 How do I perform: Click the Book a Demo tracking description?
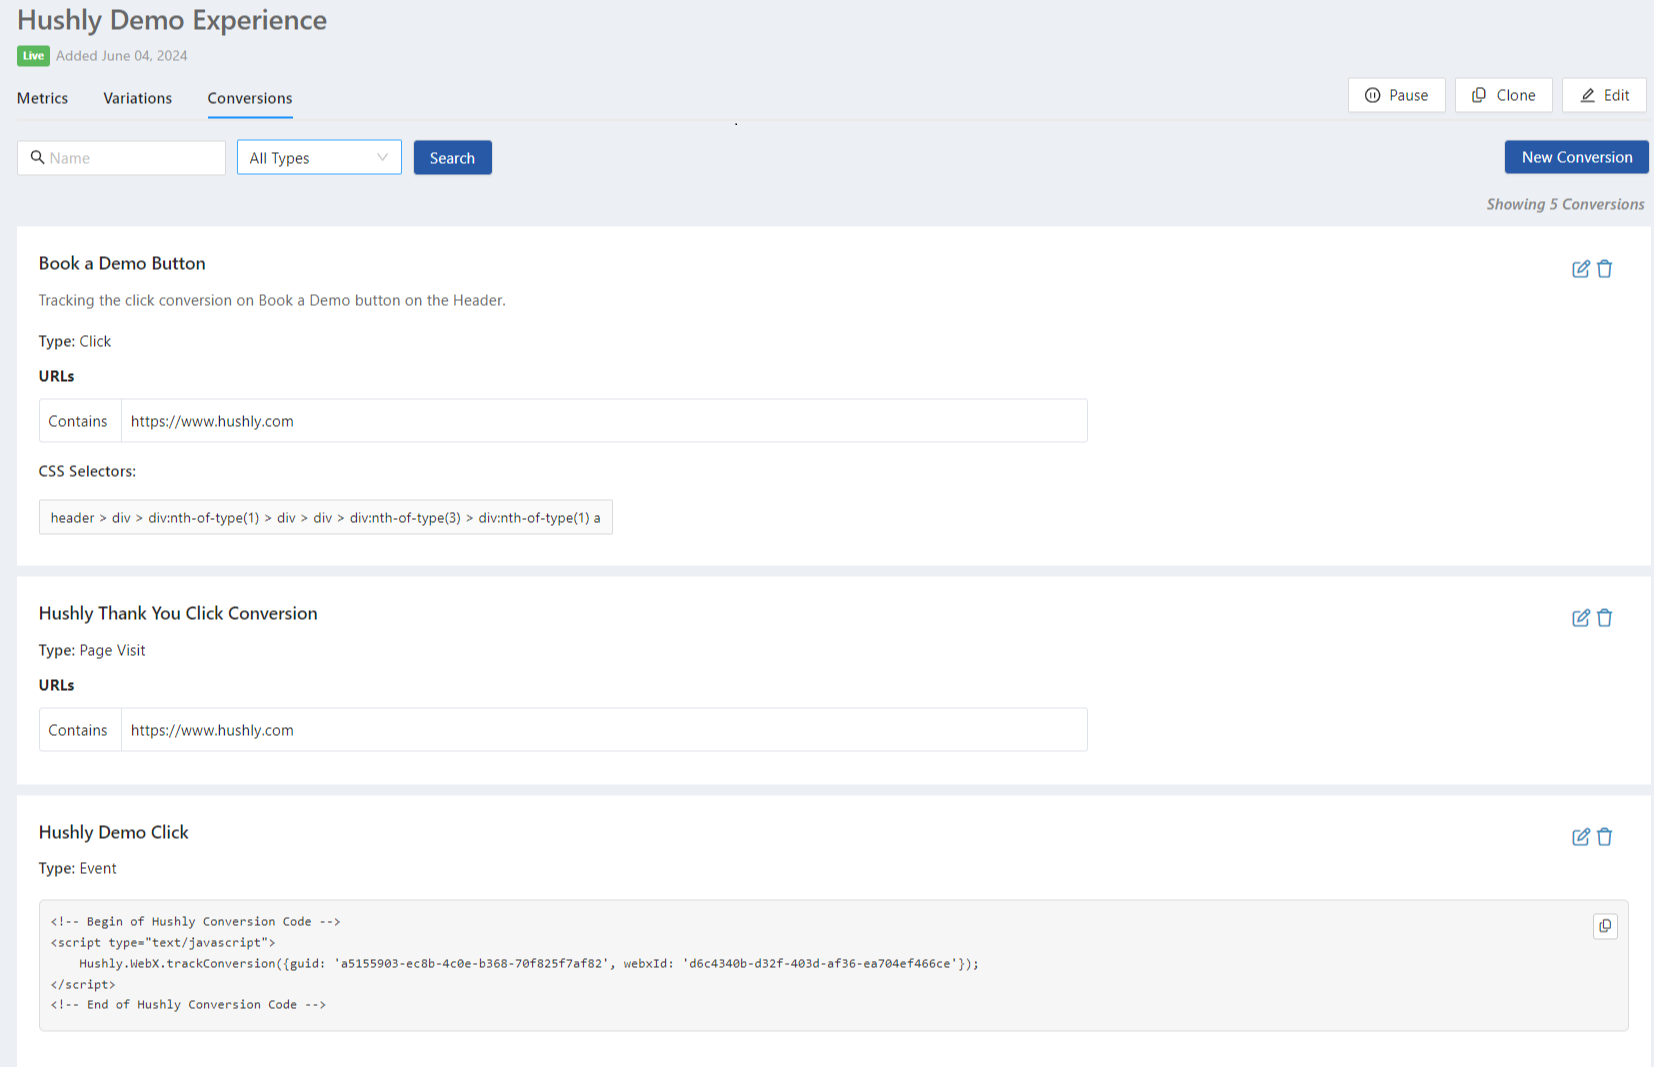272,300
